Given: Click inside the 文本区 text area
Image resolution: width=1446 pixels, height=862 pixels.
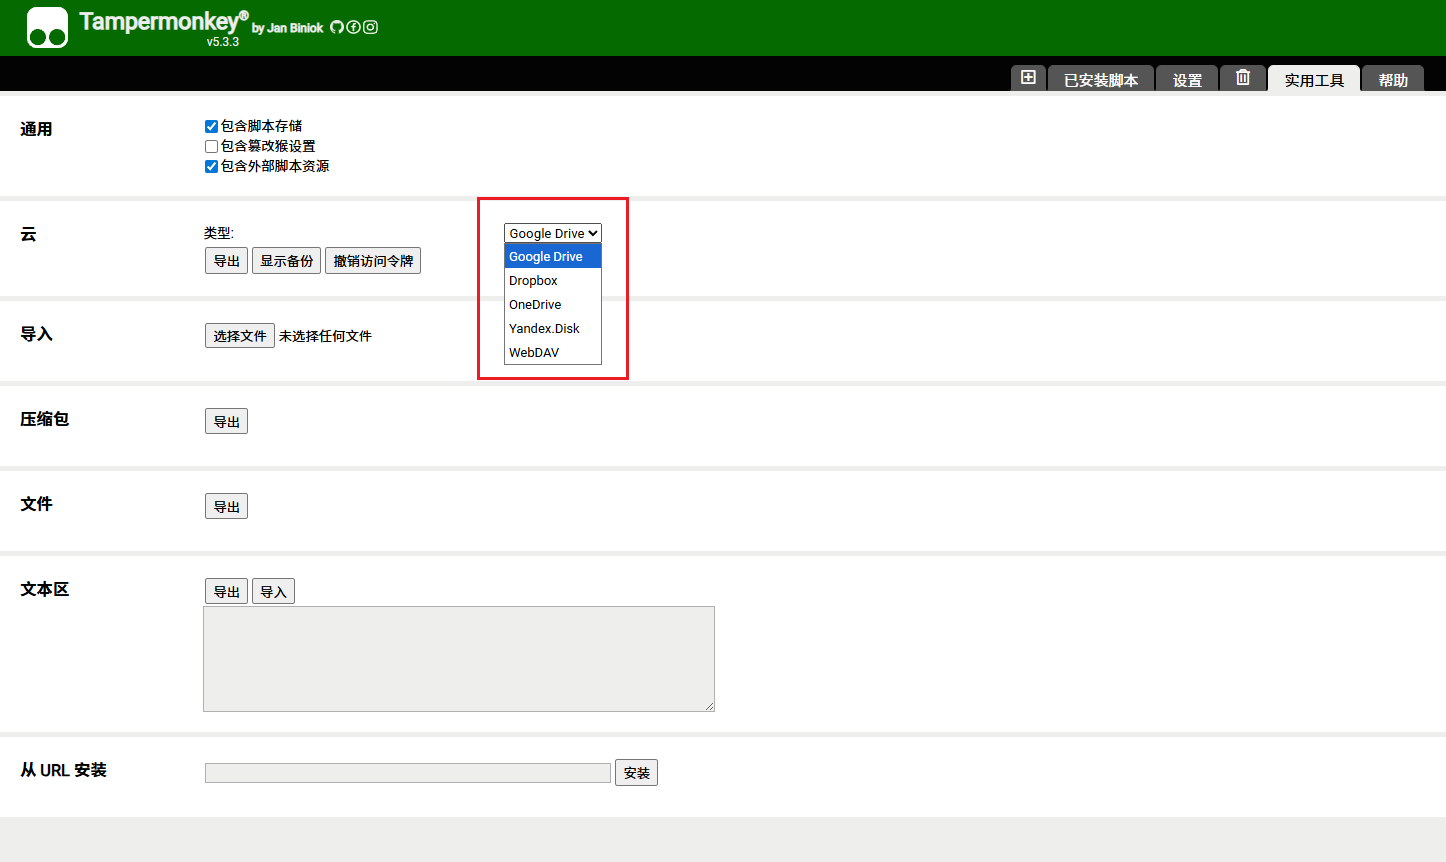Looking at the screenshot, I should click(459, 659).
